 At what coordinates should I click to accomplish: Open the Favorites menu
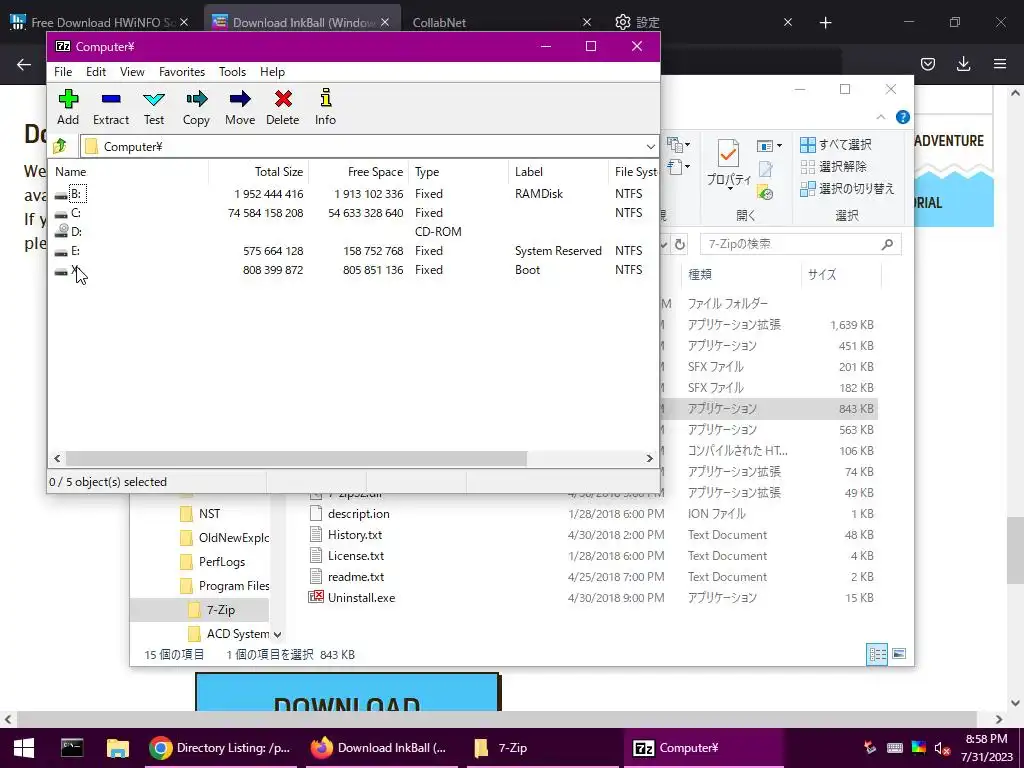click(x=182, y=72)
